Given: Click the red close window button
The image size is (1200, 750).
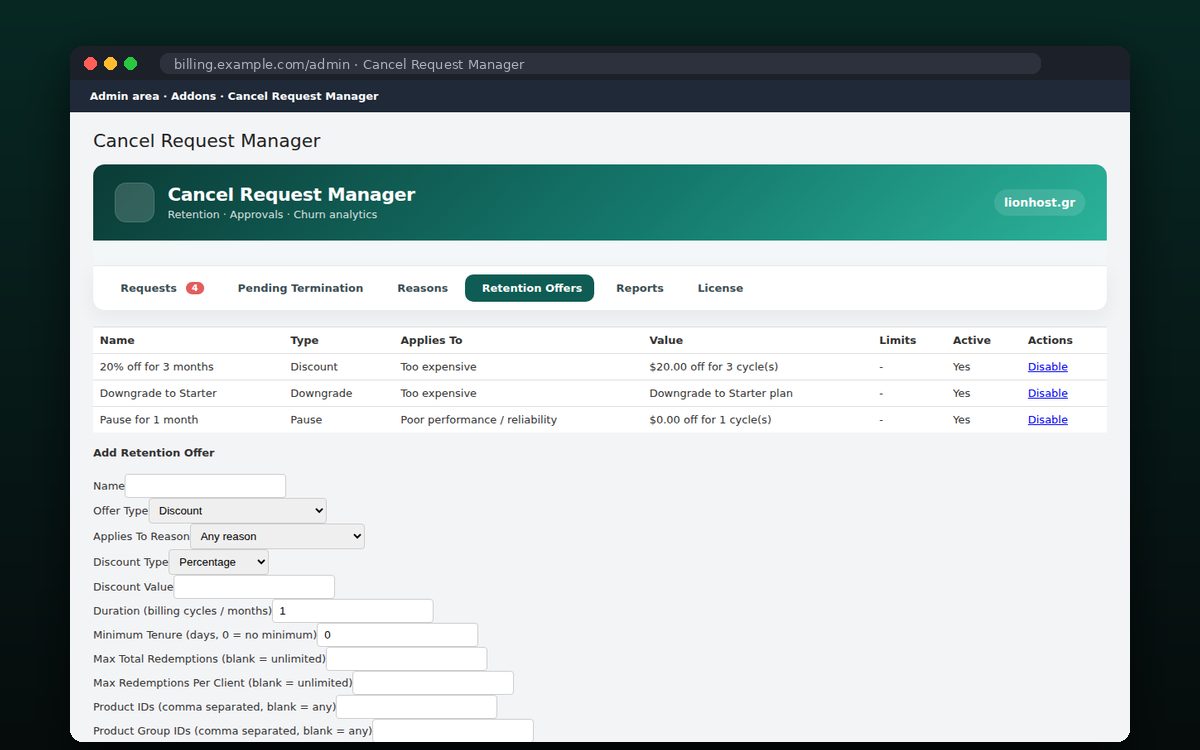Looking at the screenshot, I should [x=90, y=64].
